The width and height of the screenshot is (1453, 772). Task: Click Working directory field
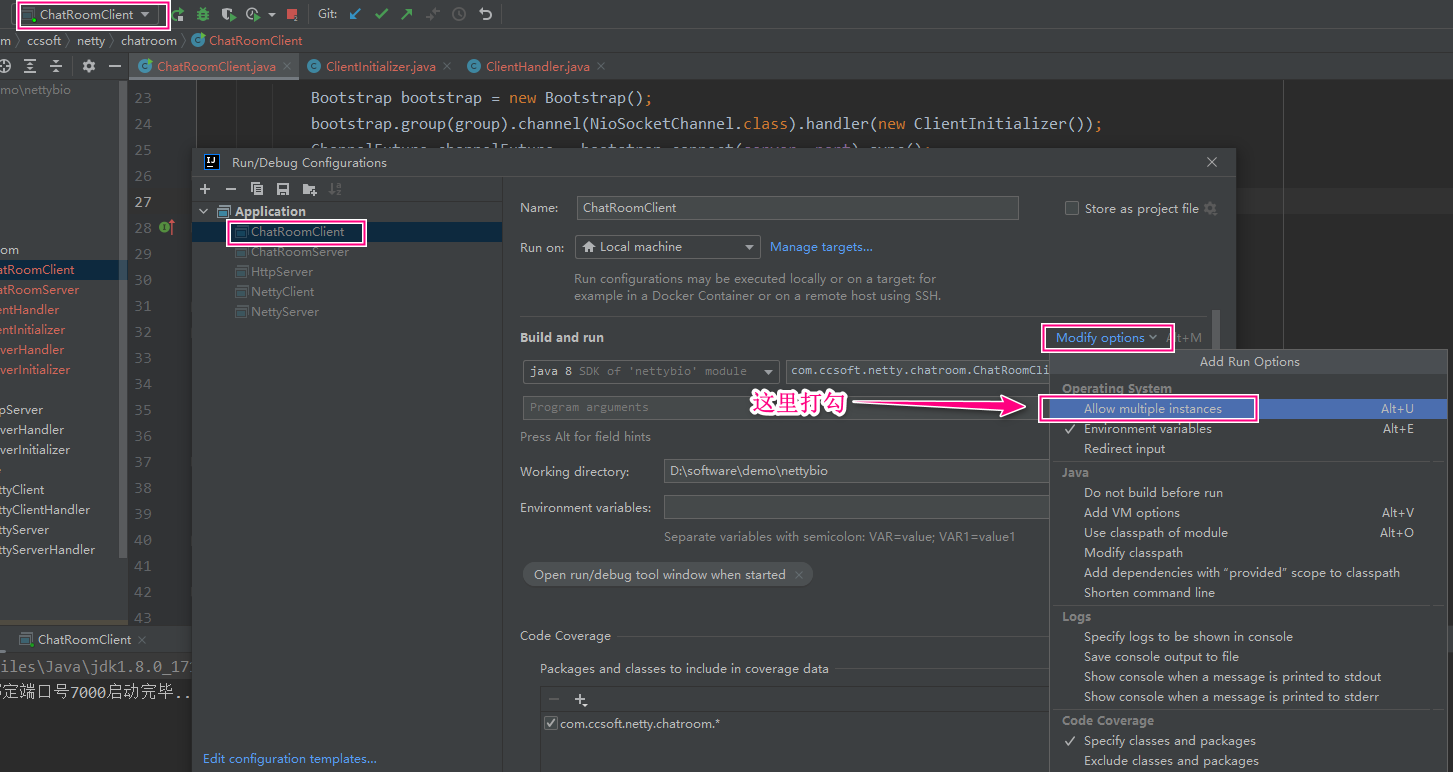click(856, 472)
